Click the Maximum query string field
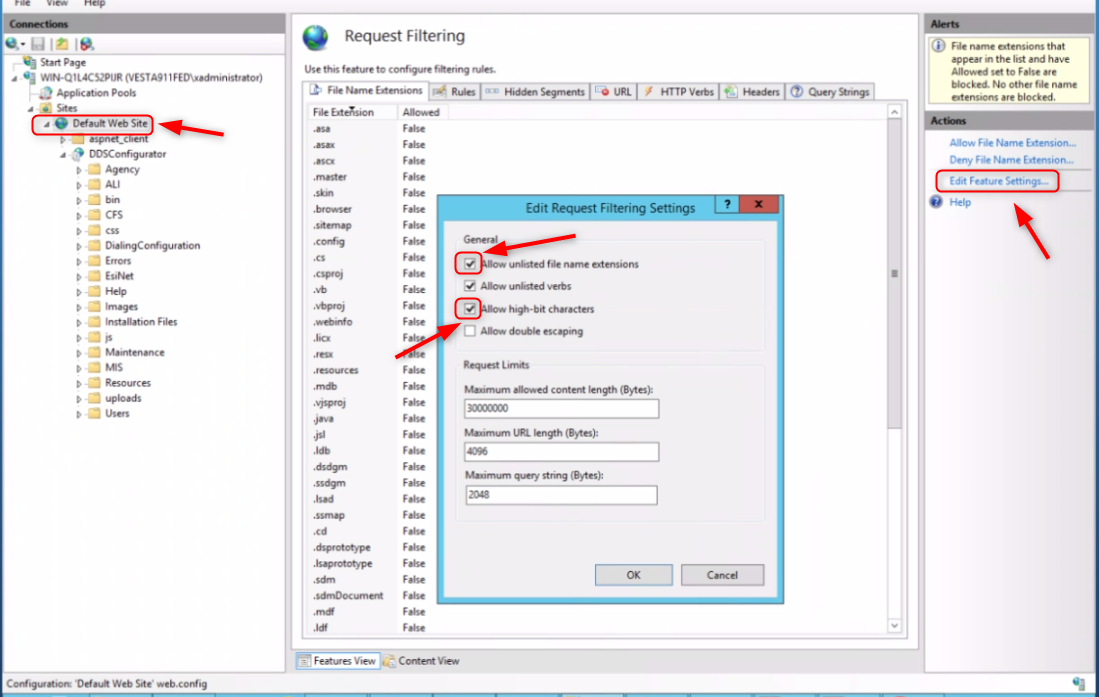1099x697 pixels. [561, 495]
